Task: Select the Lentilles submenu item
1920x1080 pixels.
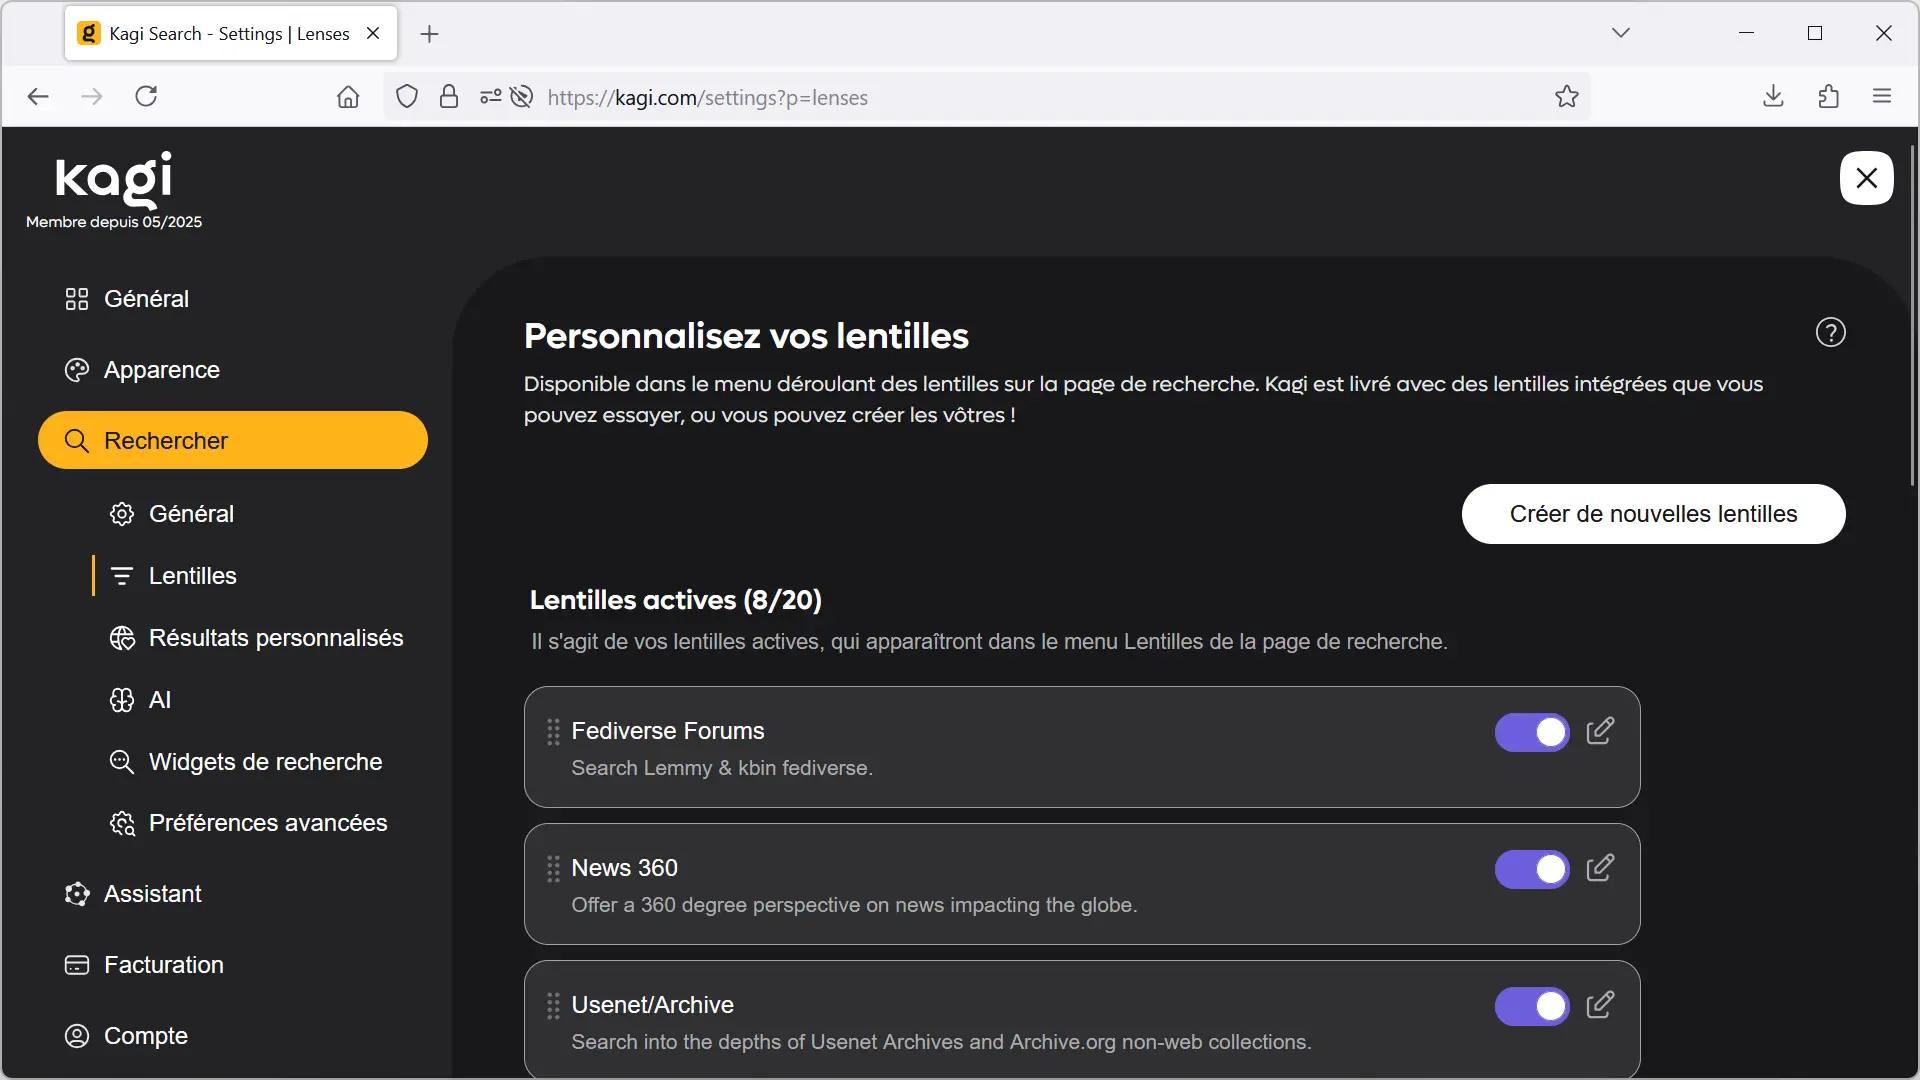Action: (x=172, y=576)
